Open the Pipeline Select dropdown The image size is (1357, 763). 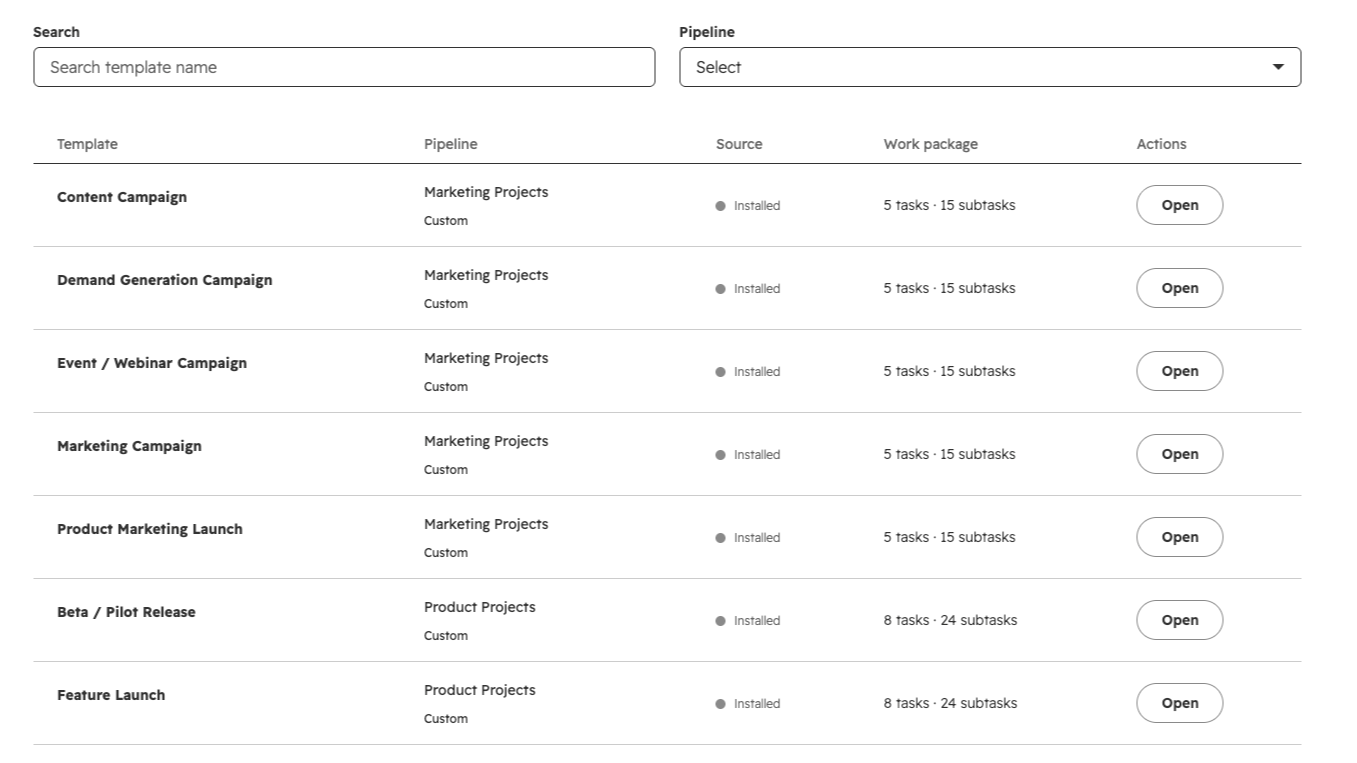pyautogui.click(x=990, y=67)
